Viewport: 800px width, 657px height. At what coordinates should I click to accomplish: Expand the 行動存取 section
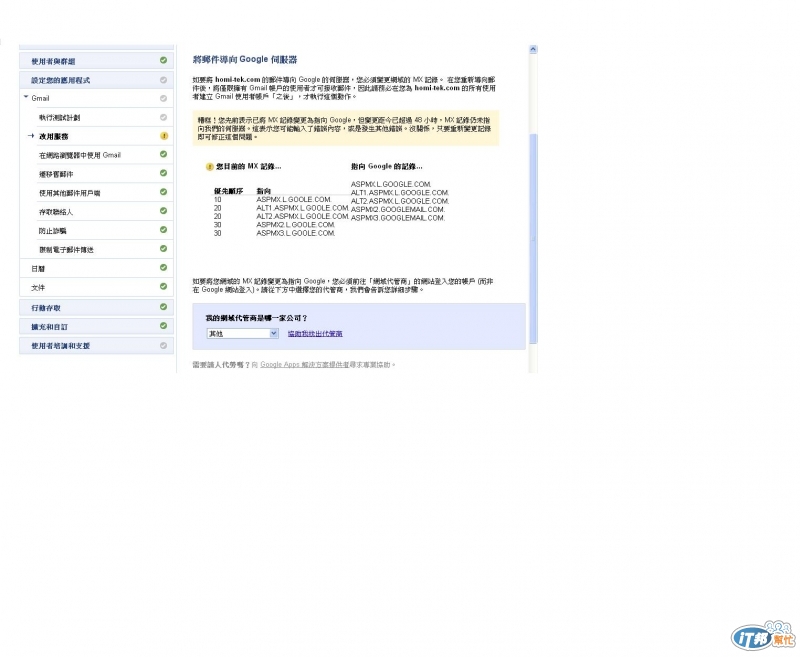coord(96,308)
